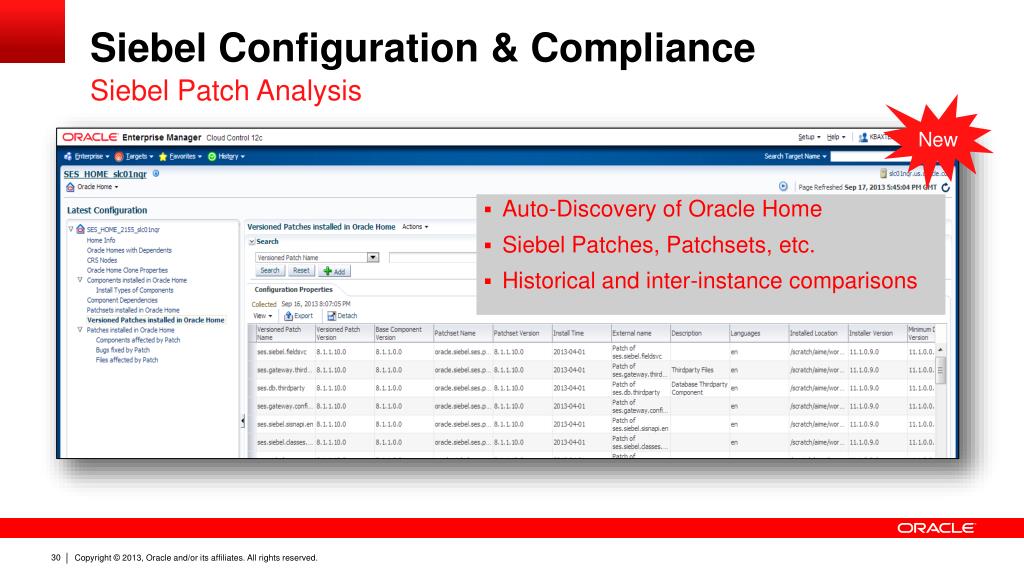Collapse the Search section

click(x=251, y=242)
